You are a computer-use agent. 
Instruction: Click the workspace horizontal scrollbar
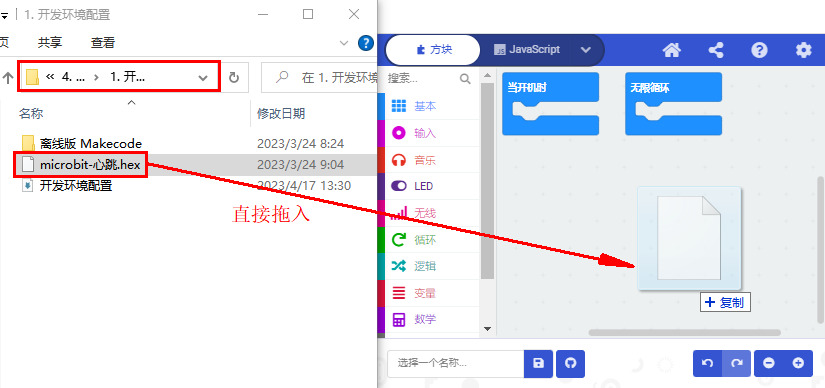[x=685, y=333]
